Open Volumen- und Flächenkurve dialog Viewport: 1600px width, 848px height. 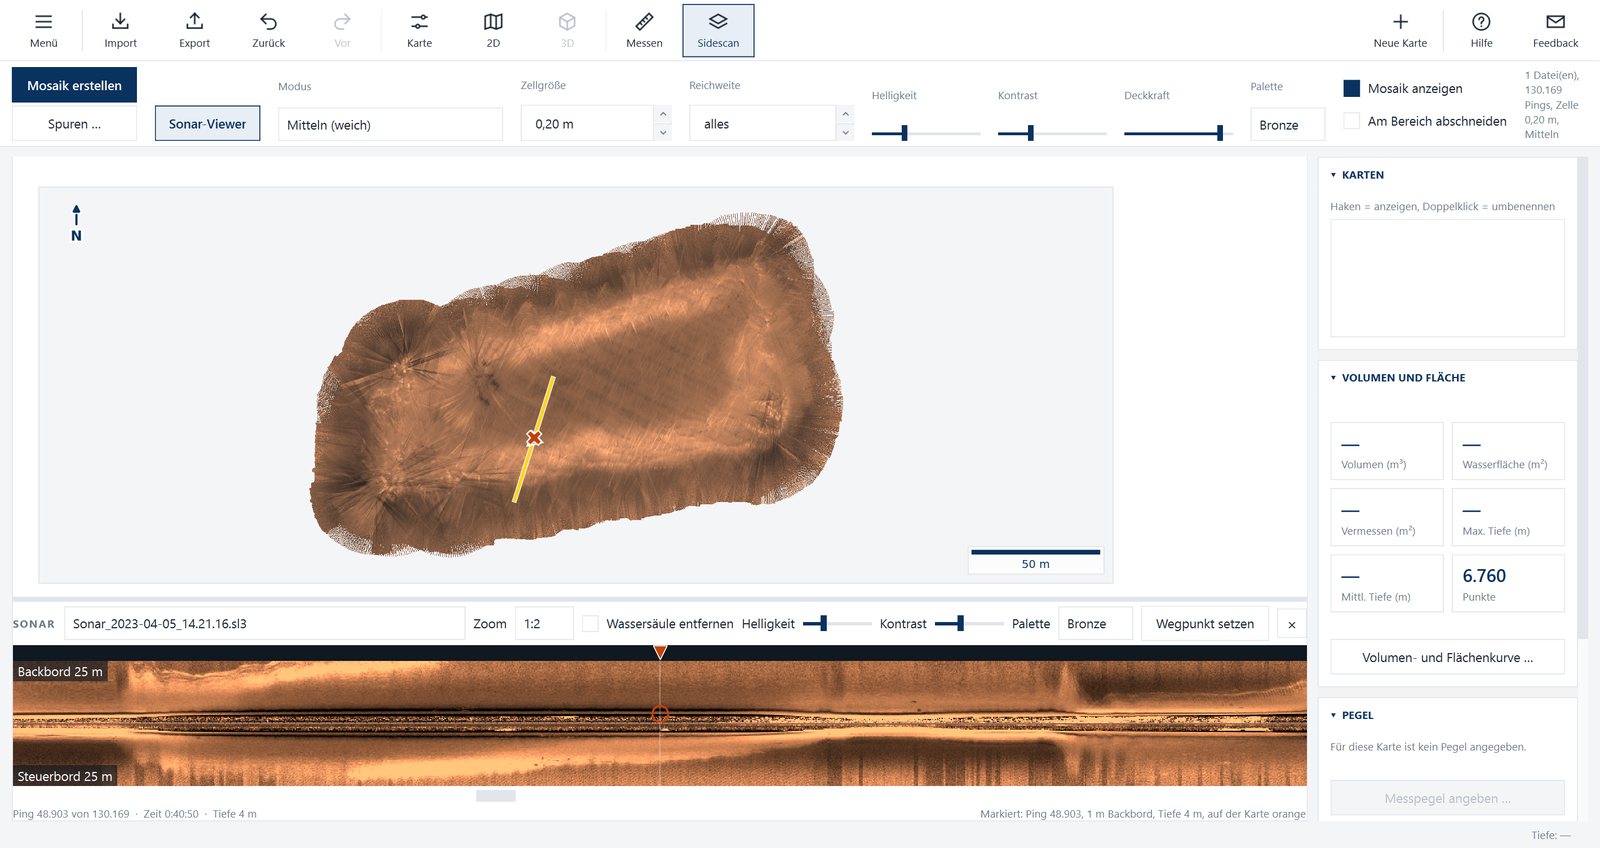click(x=1447, y=657)
